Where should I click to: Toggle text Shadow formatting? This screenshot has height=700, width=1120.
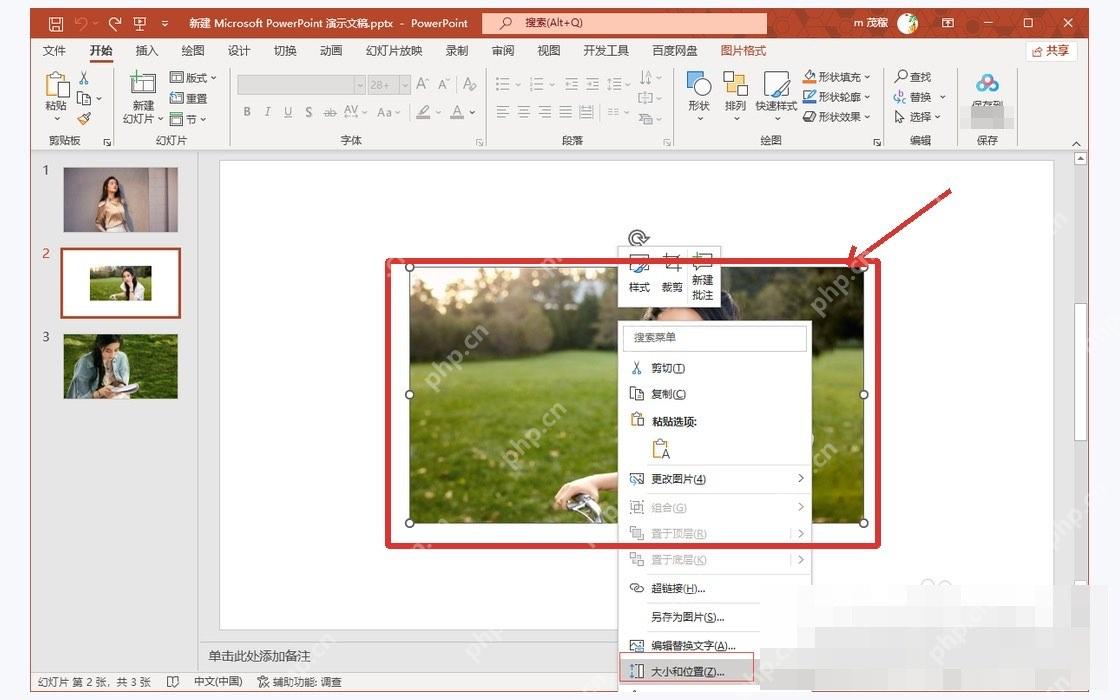click(309, 111)
